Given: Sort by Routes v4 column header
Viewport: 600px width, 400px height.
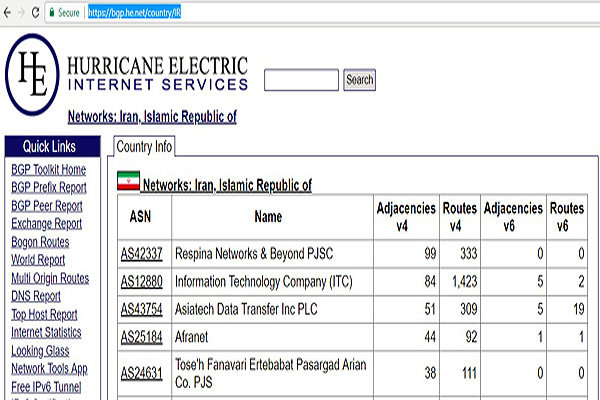Looking at the screenshot, I should [x=460, y=217].
